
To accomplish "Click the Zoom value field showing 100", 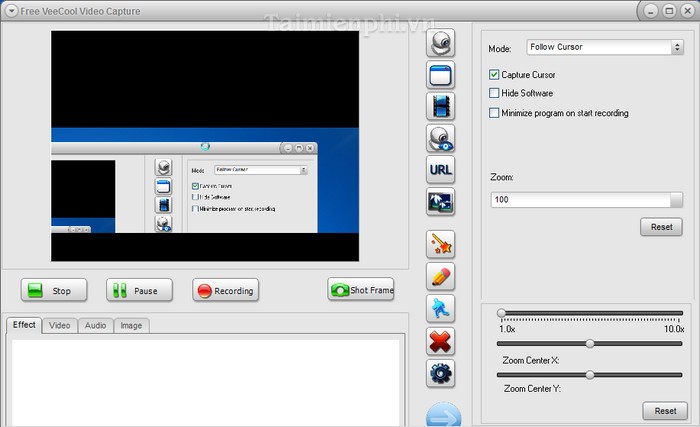I will 587,200.
